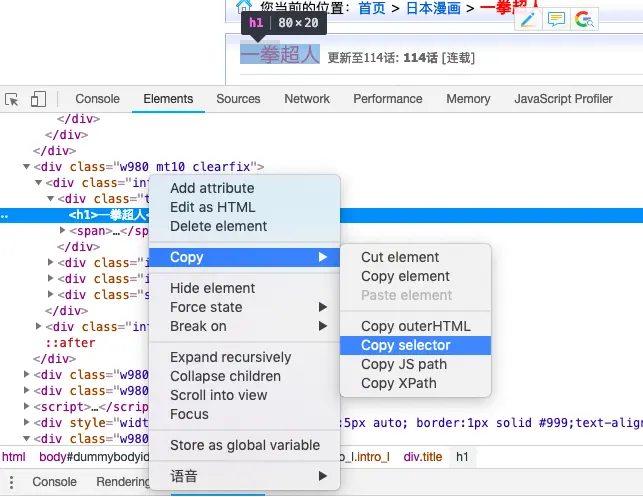The height and width of the screenshot is (497, 643).
Task: Open the Performance tab
Action: 388,99
